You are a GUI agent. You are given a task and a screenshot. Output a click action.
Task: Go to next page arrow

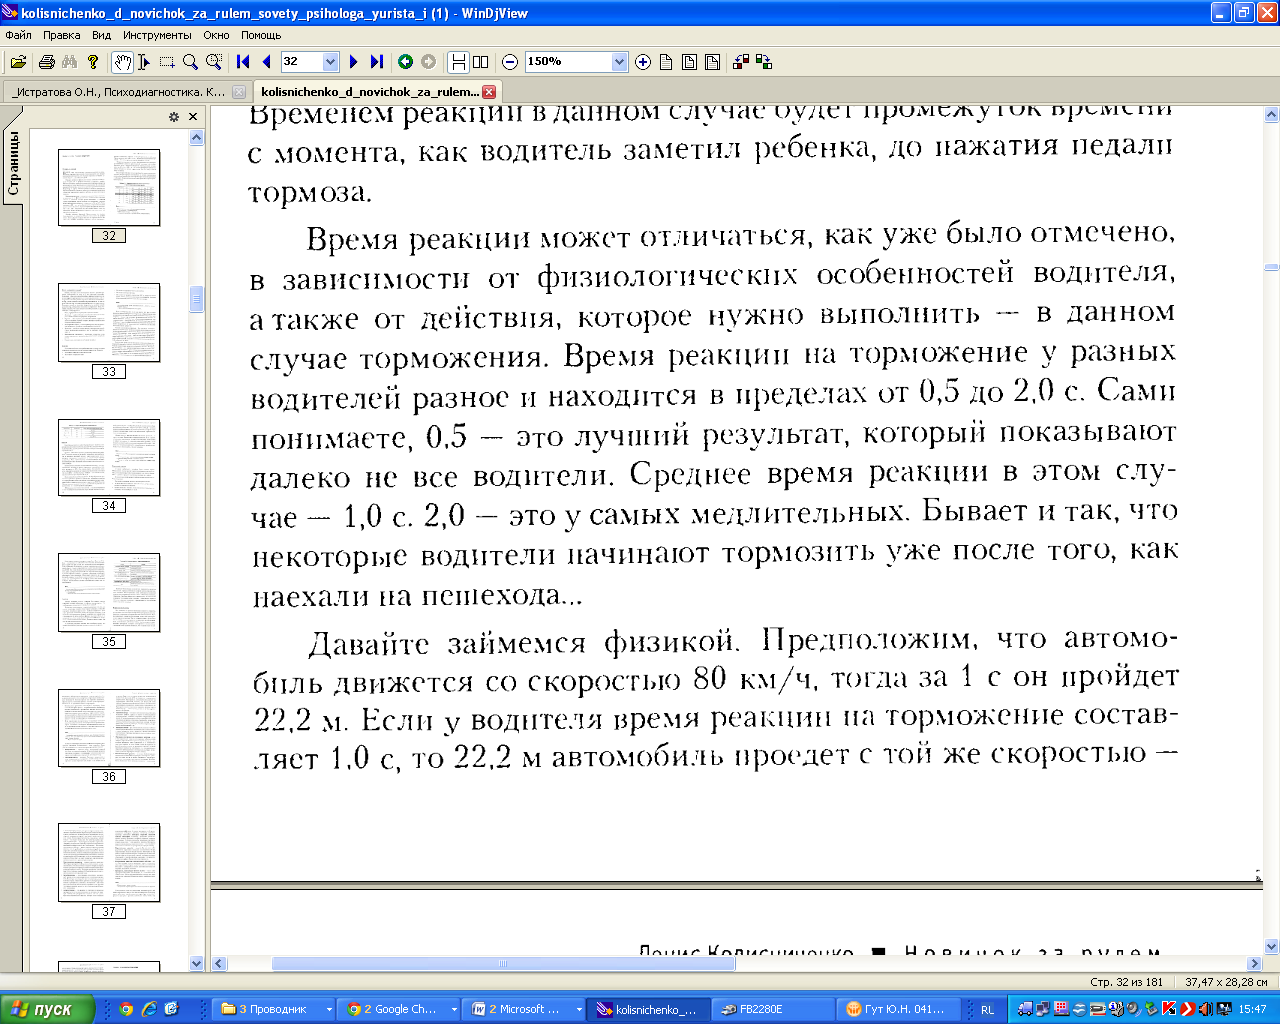[353, 62]
